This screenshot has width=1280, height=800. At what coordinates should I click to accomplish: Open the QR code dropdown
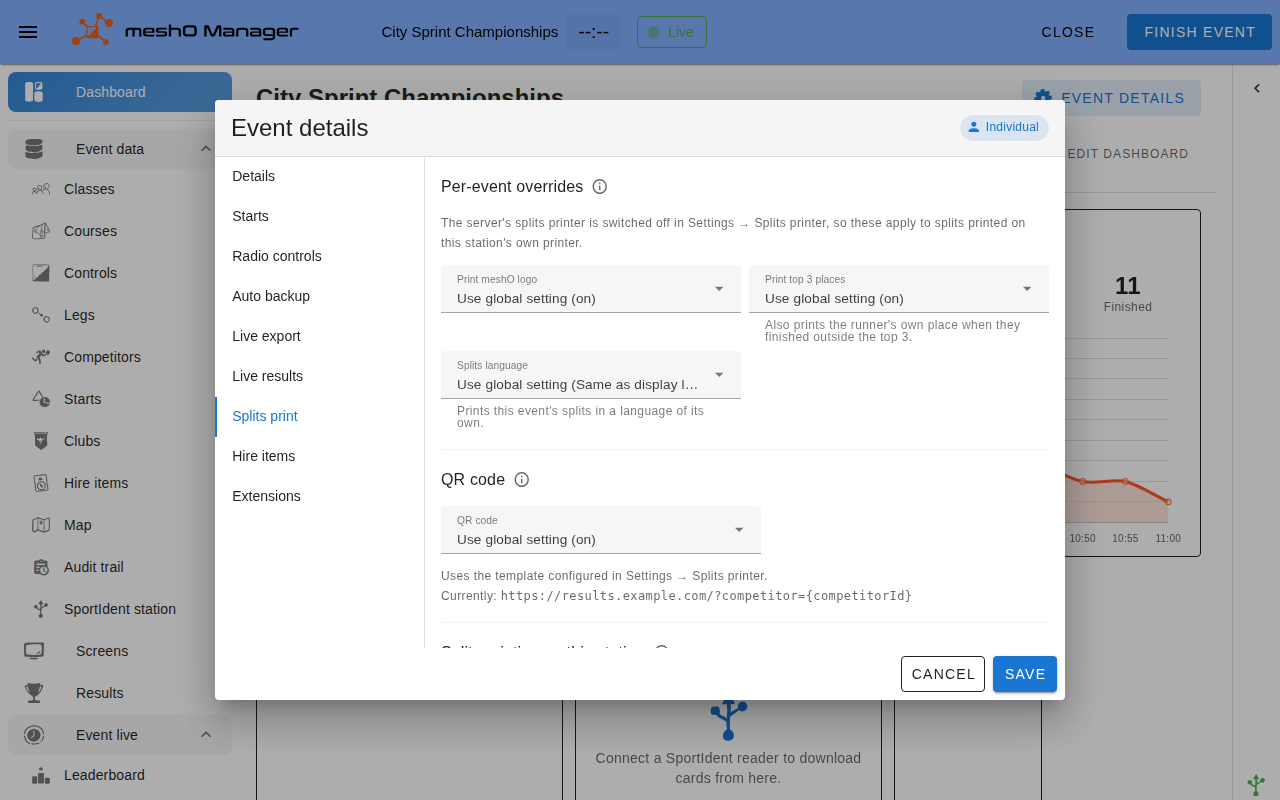pyautogui.click(x=601, y=530)
